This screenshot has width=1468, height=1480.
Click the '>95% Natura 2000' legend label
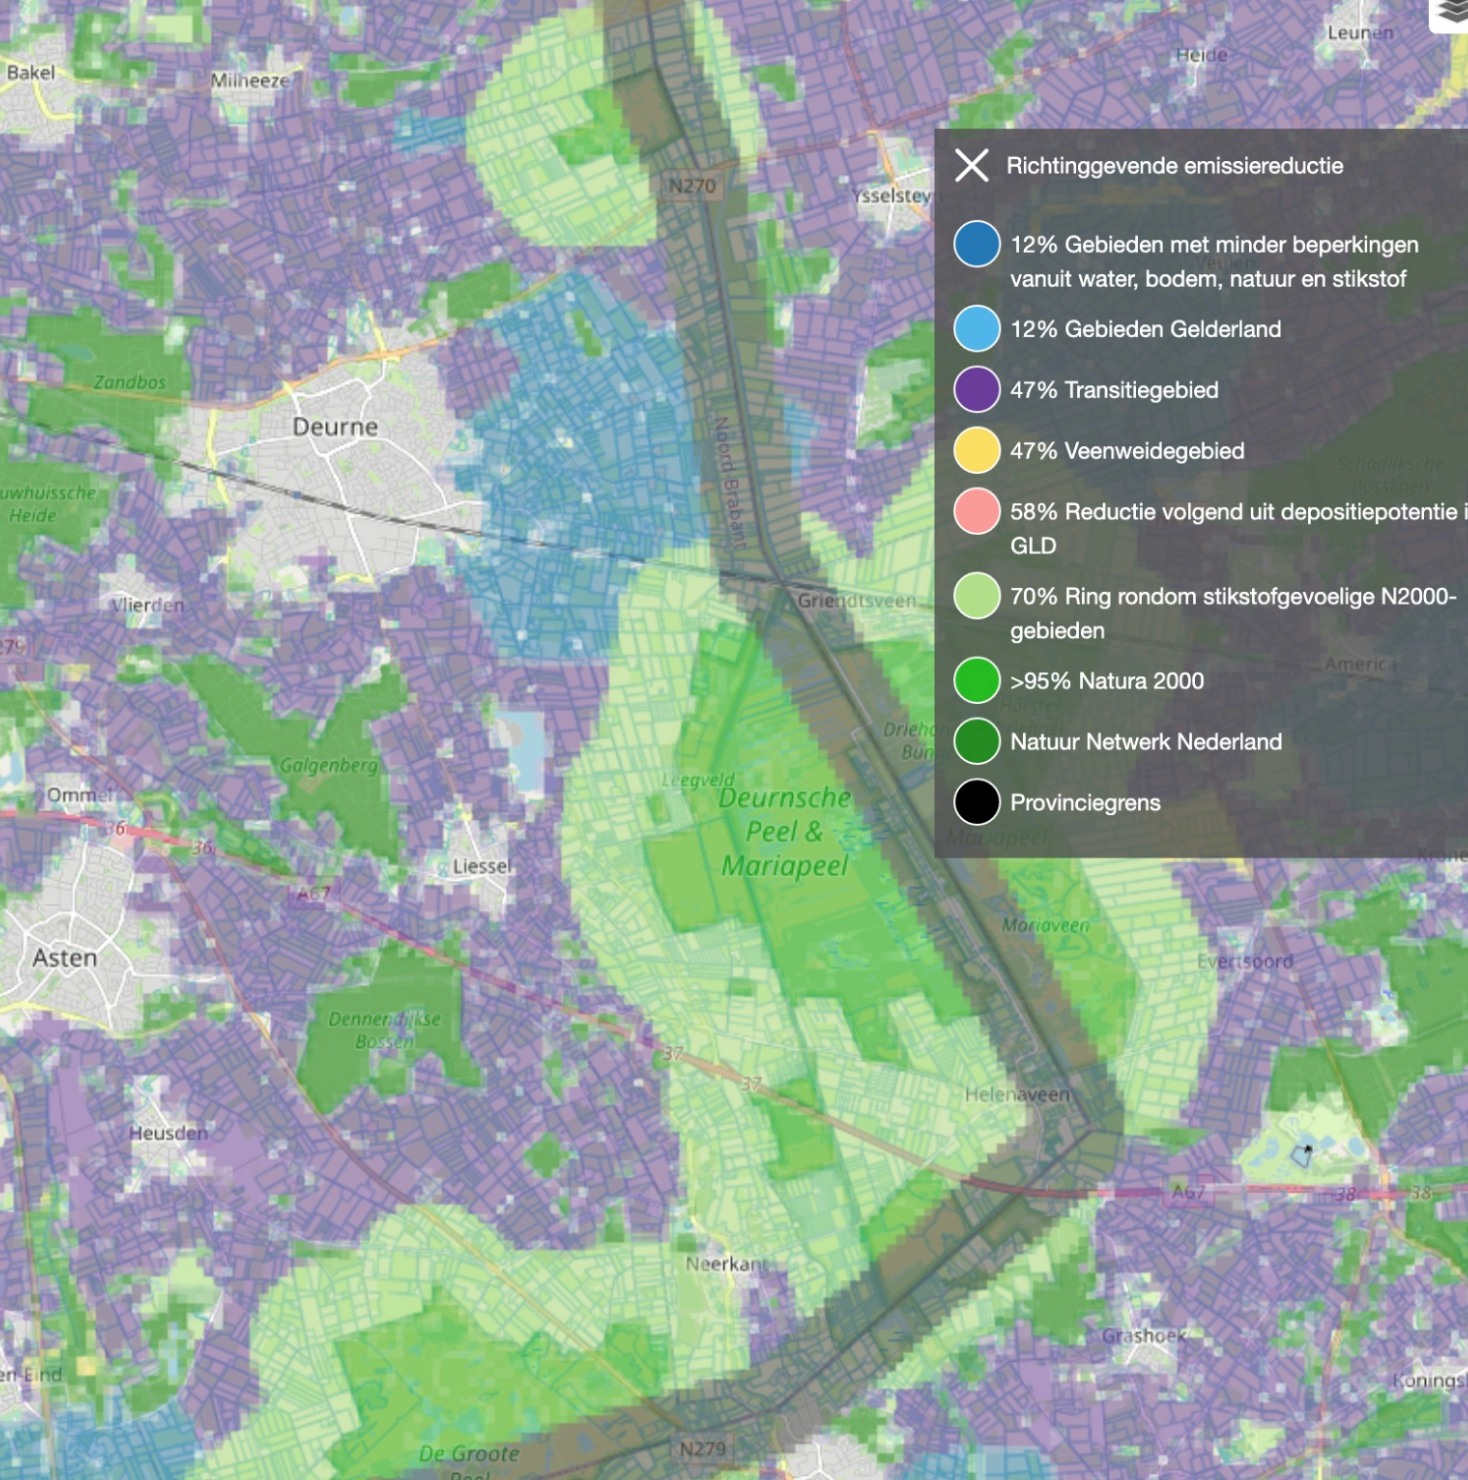pos(1106,681)
